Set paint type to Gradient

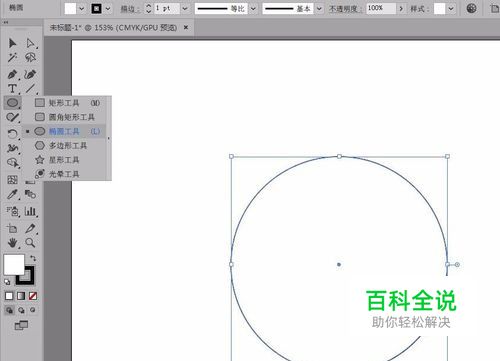click(21, 296)
